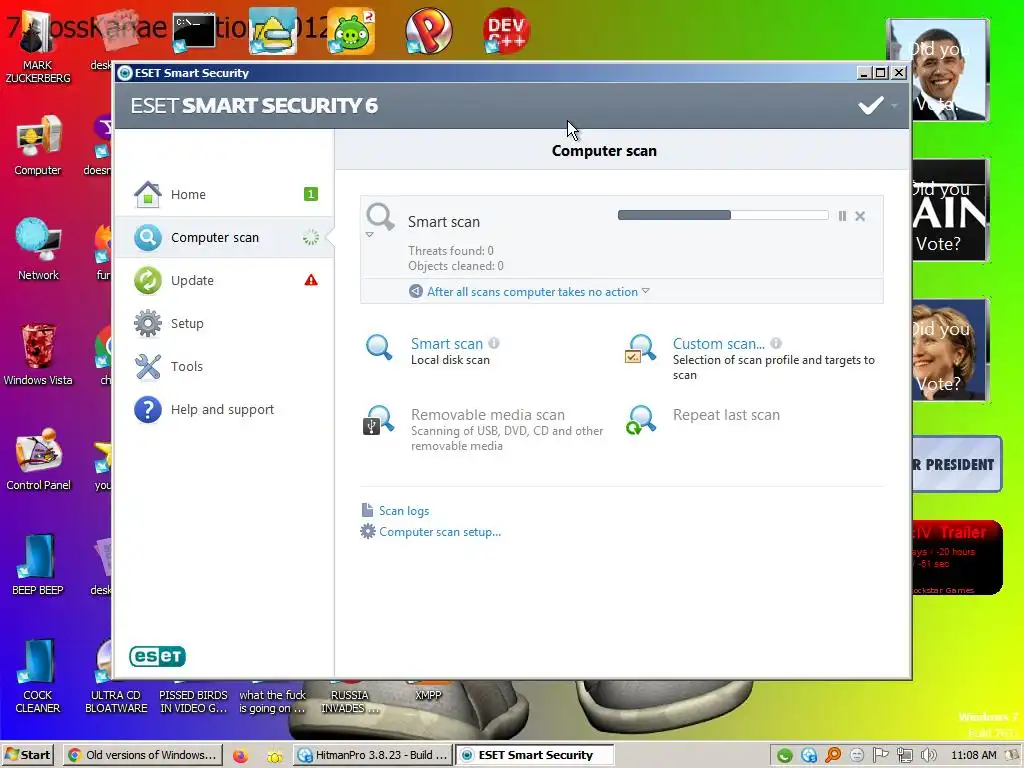1024x768 pixels.
Task: Click the Smart scan info icon
Action: 494,343
